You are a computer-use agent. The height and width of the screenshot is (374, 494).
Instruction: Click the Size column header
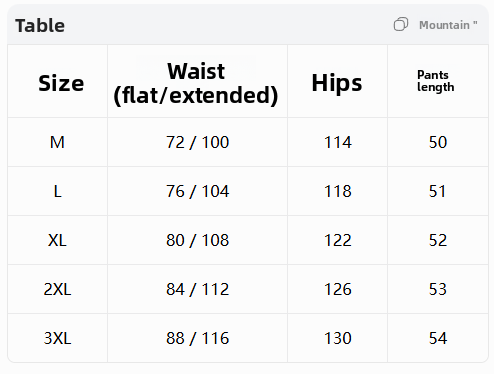[x=61, y=83]
